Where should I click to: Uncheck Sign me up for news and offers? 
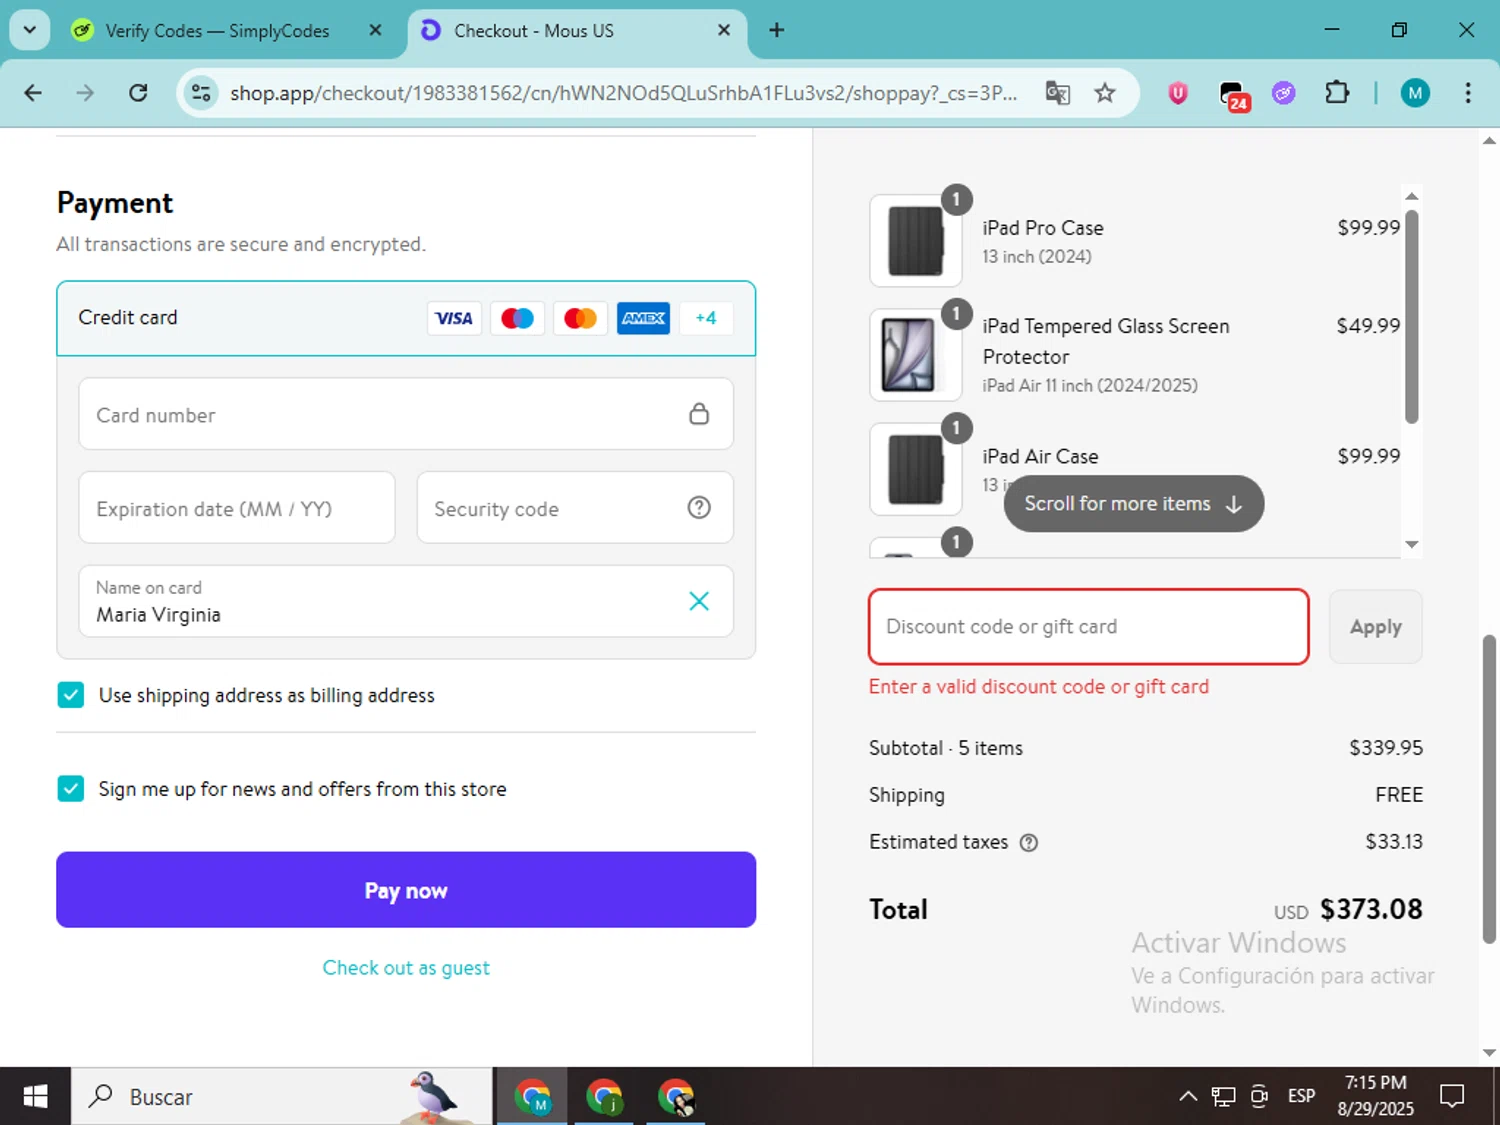tap(71, 789)
